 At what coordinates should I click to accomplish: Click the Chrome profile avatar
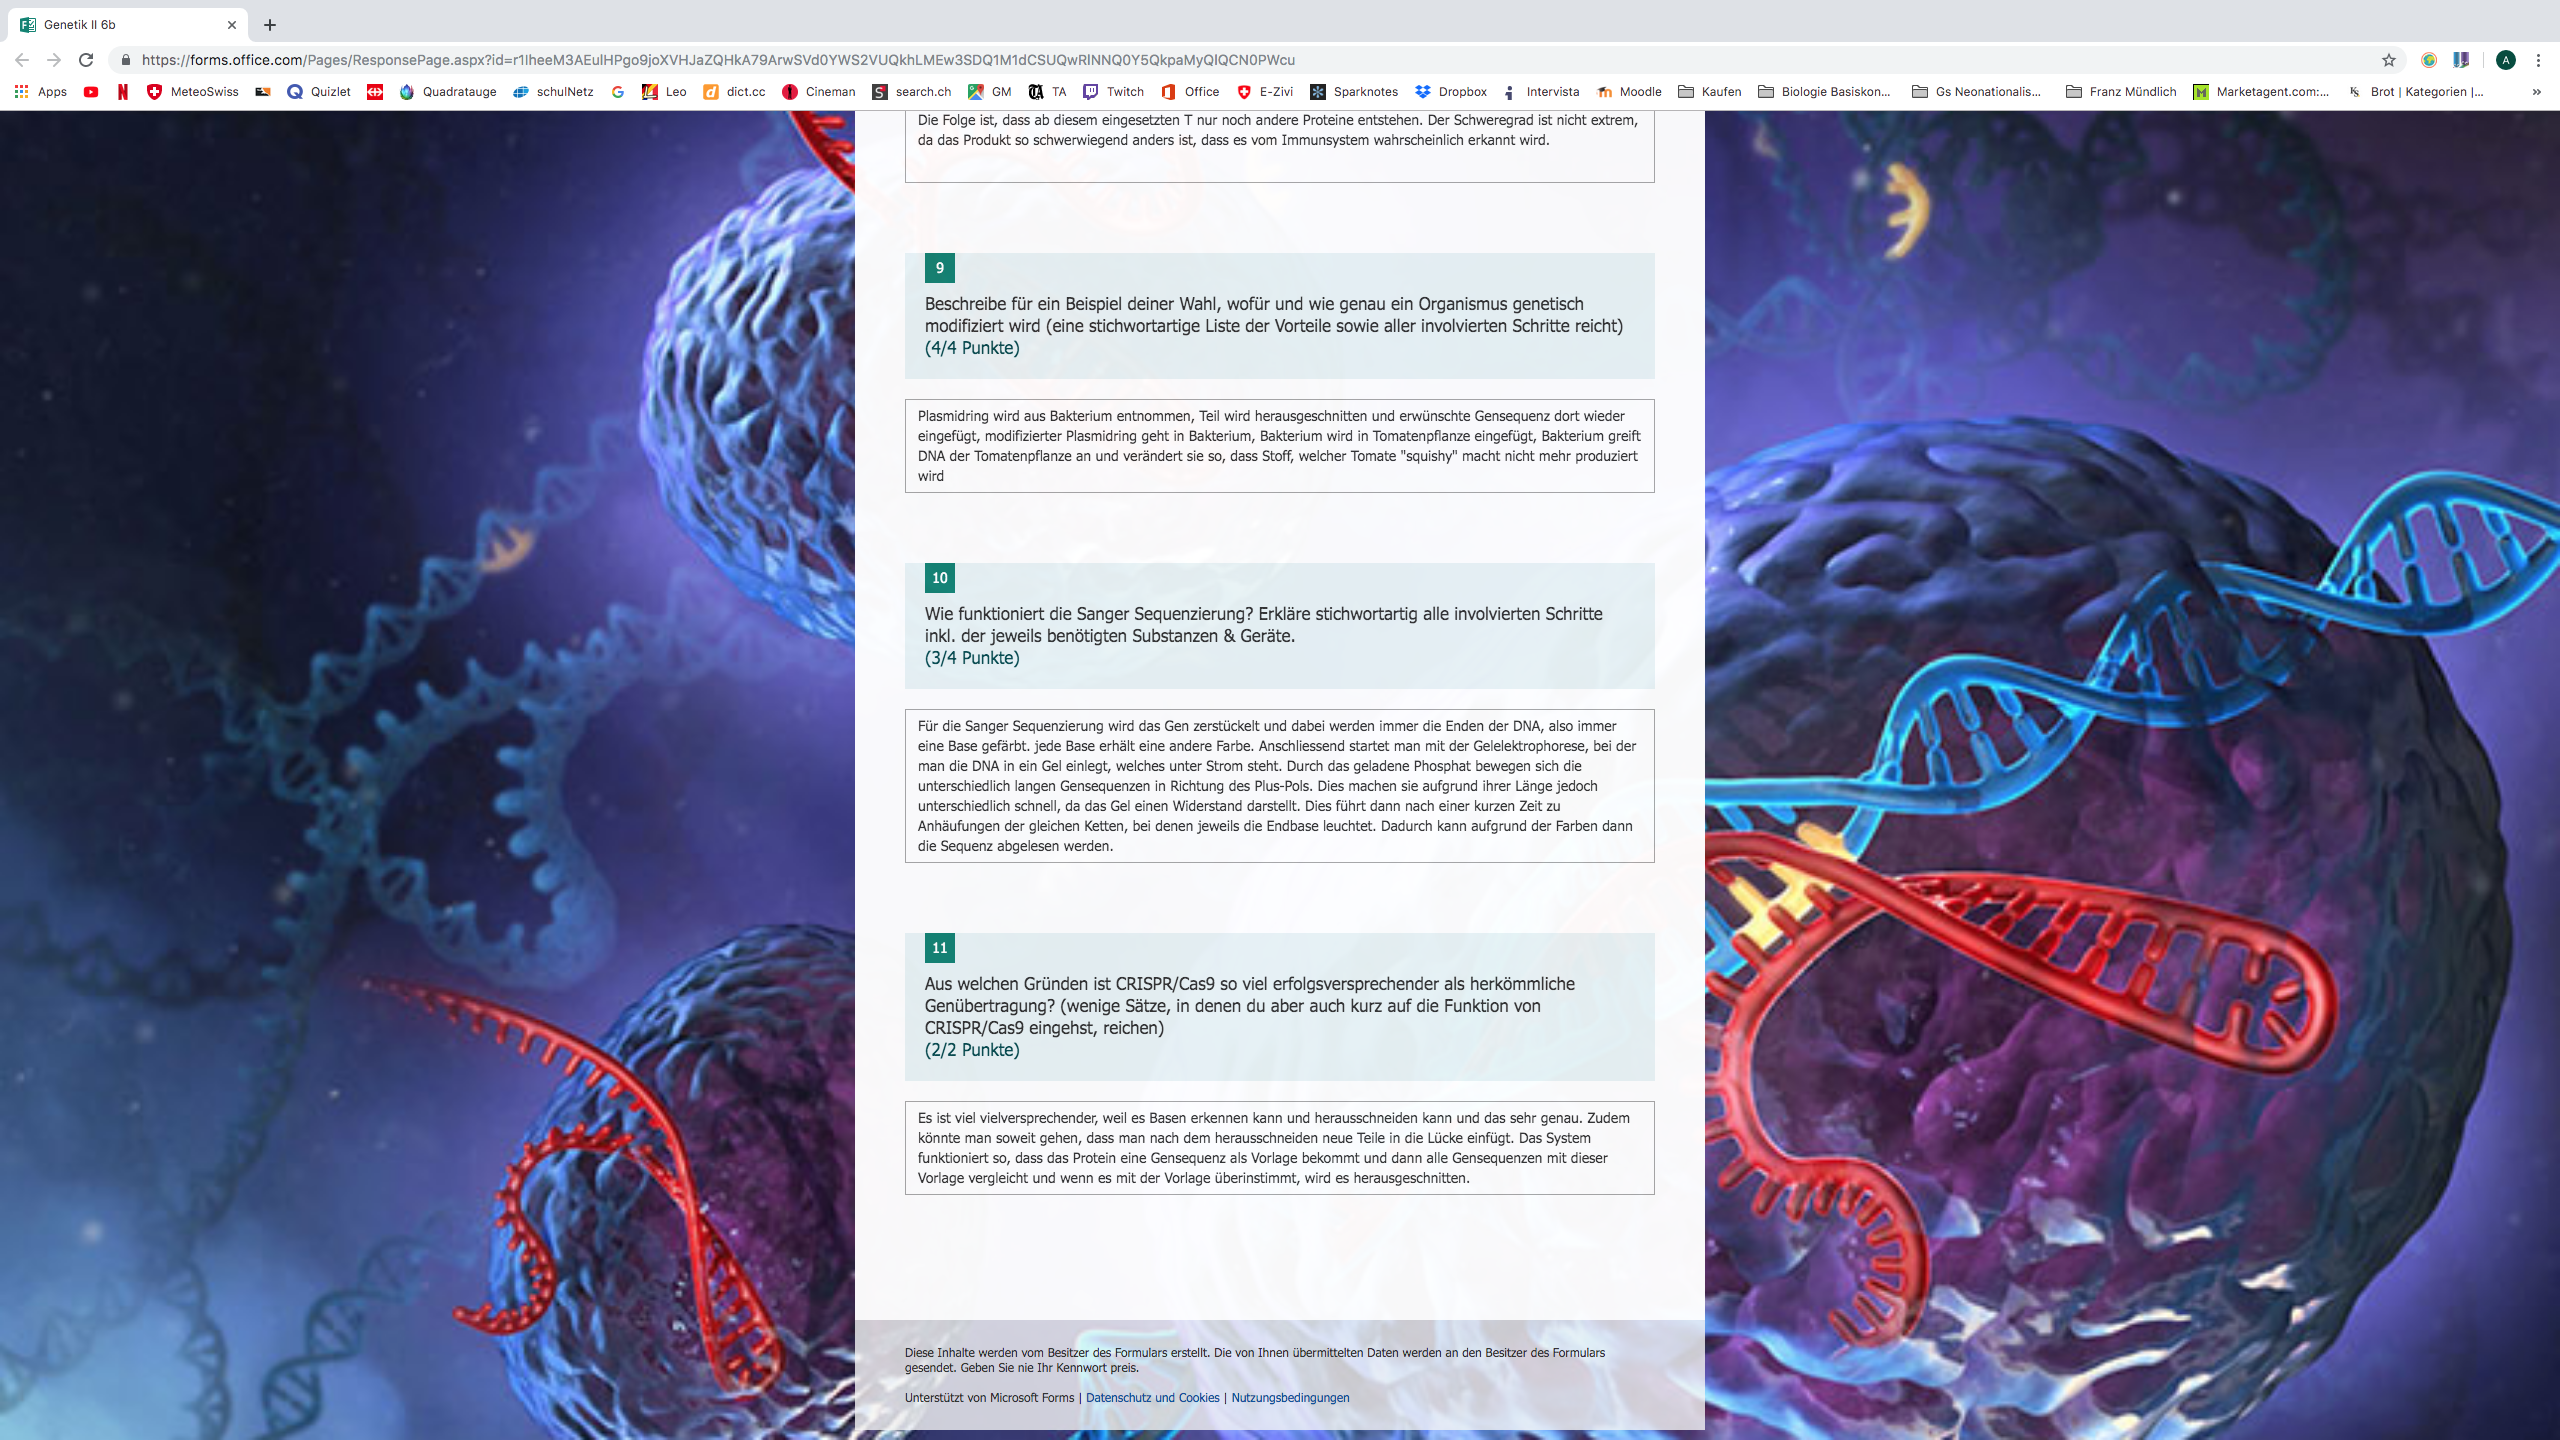2505,60
